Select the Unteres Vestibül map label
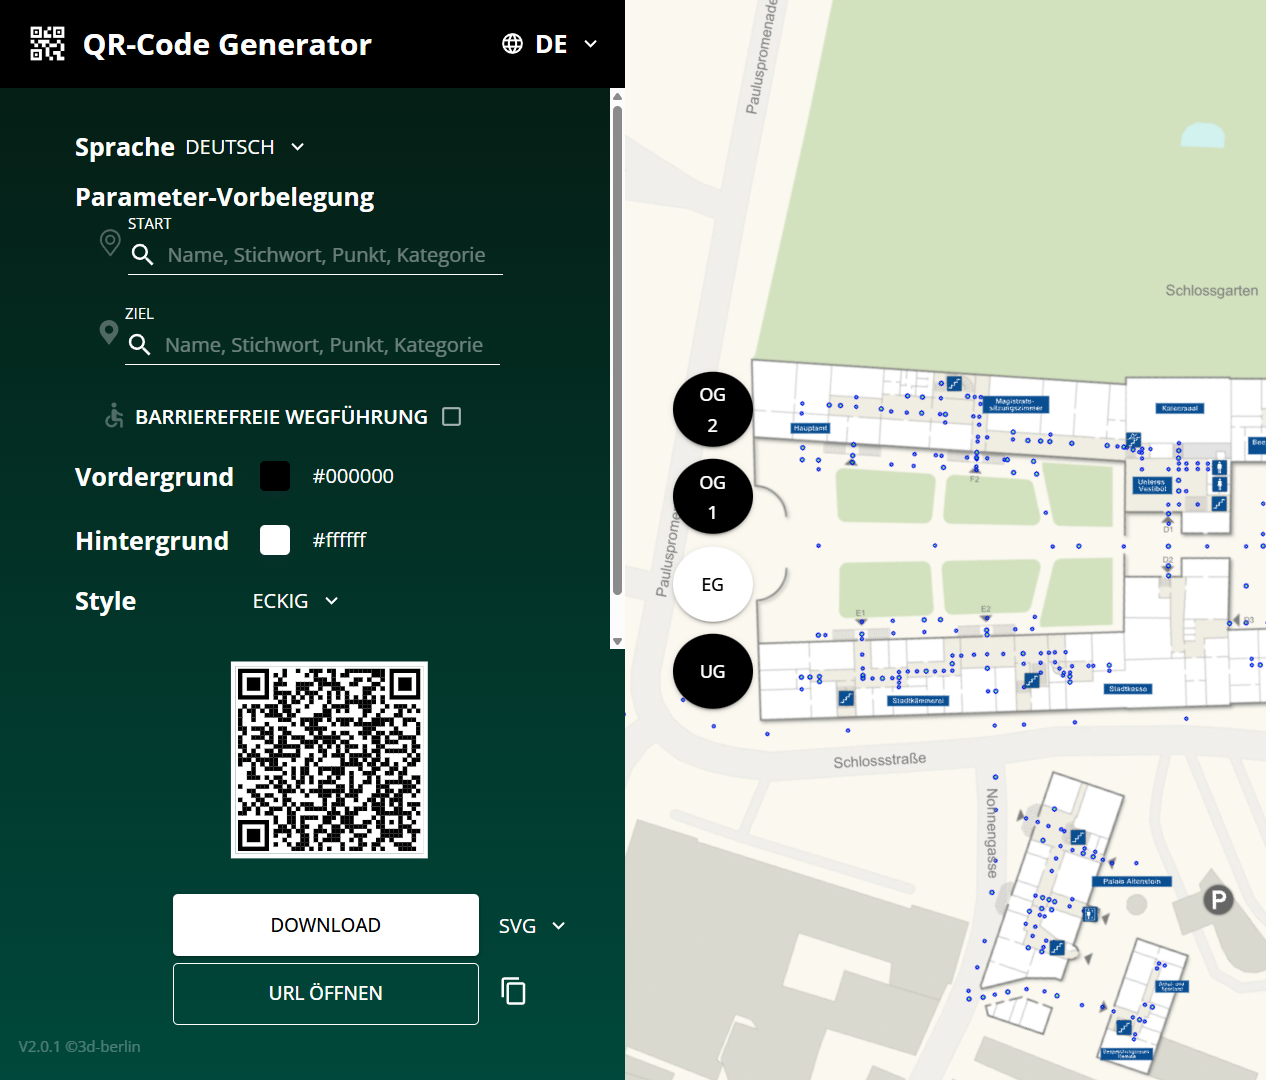The image size is (1266, 1080). tap(1152, 485)
